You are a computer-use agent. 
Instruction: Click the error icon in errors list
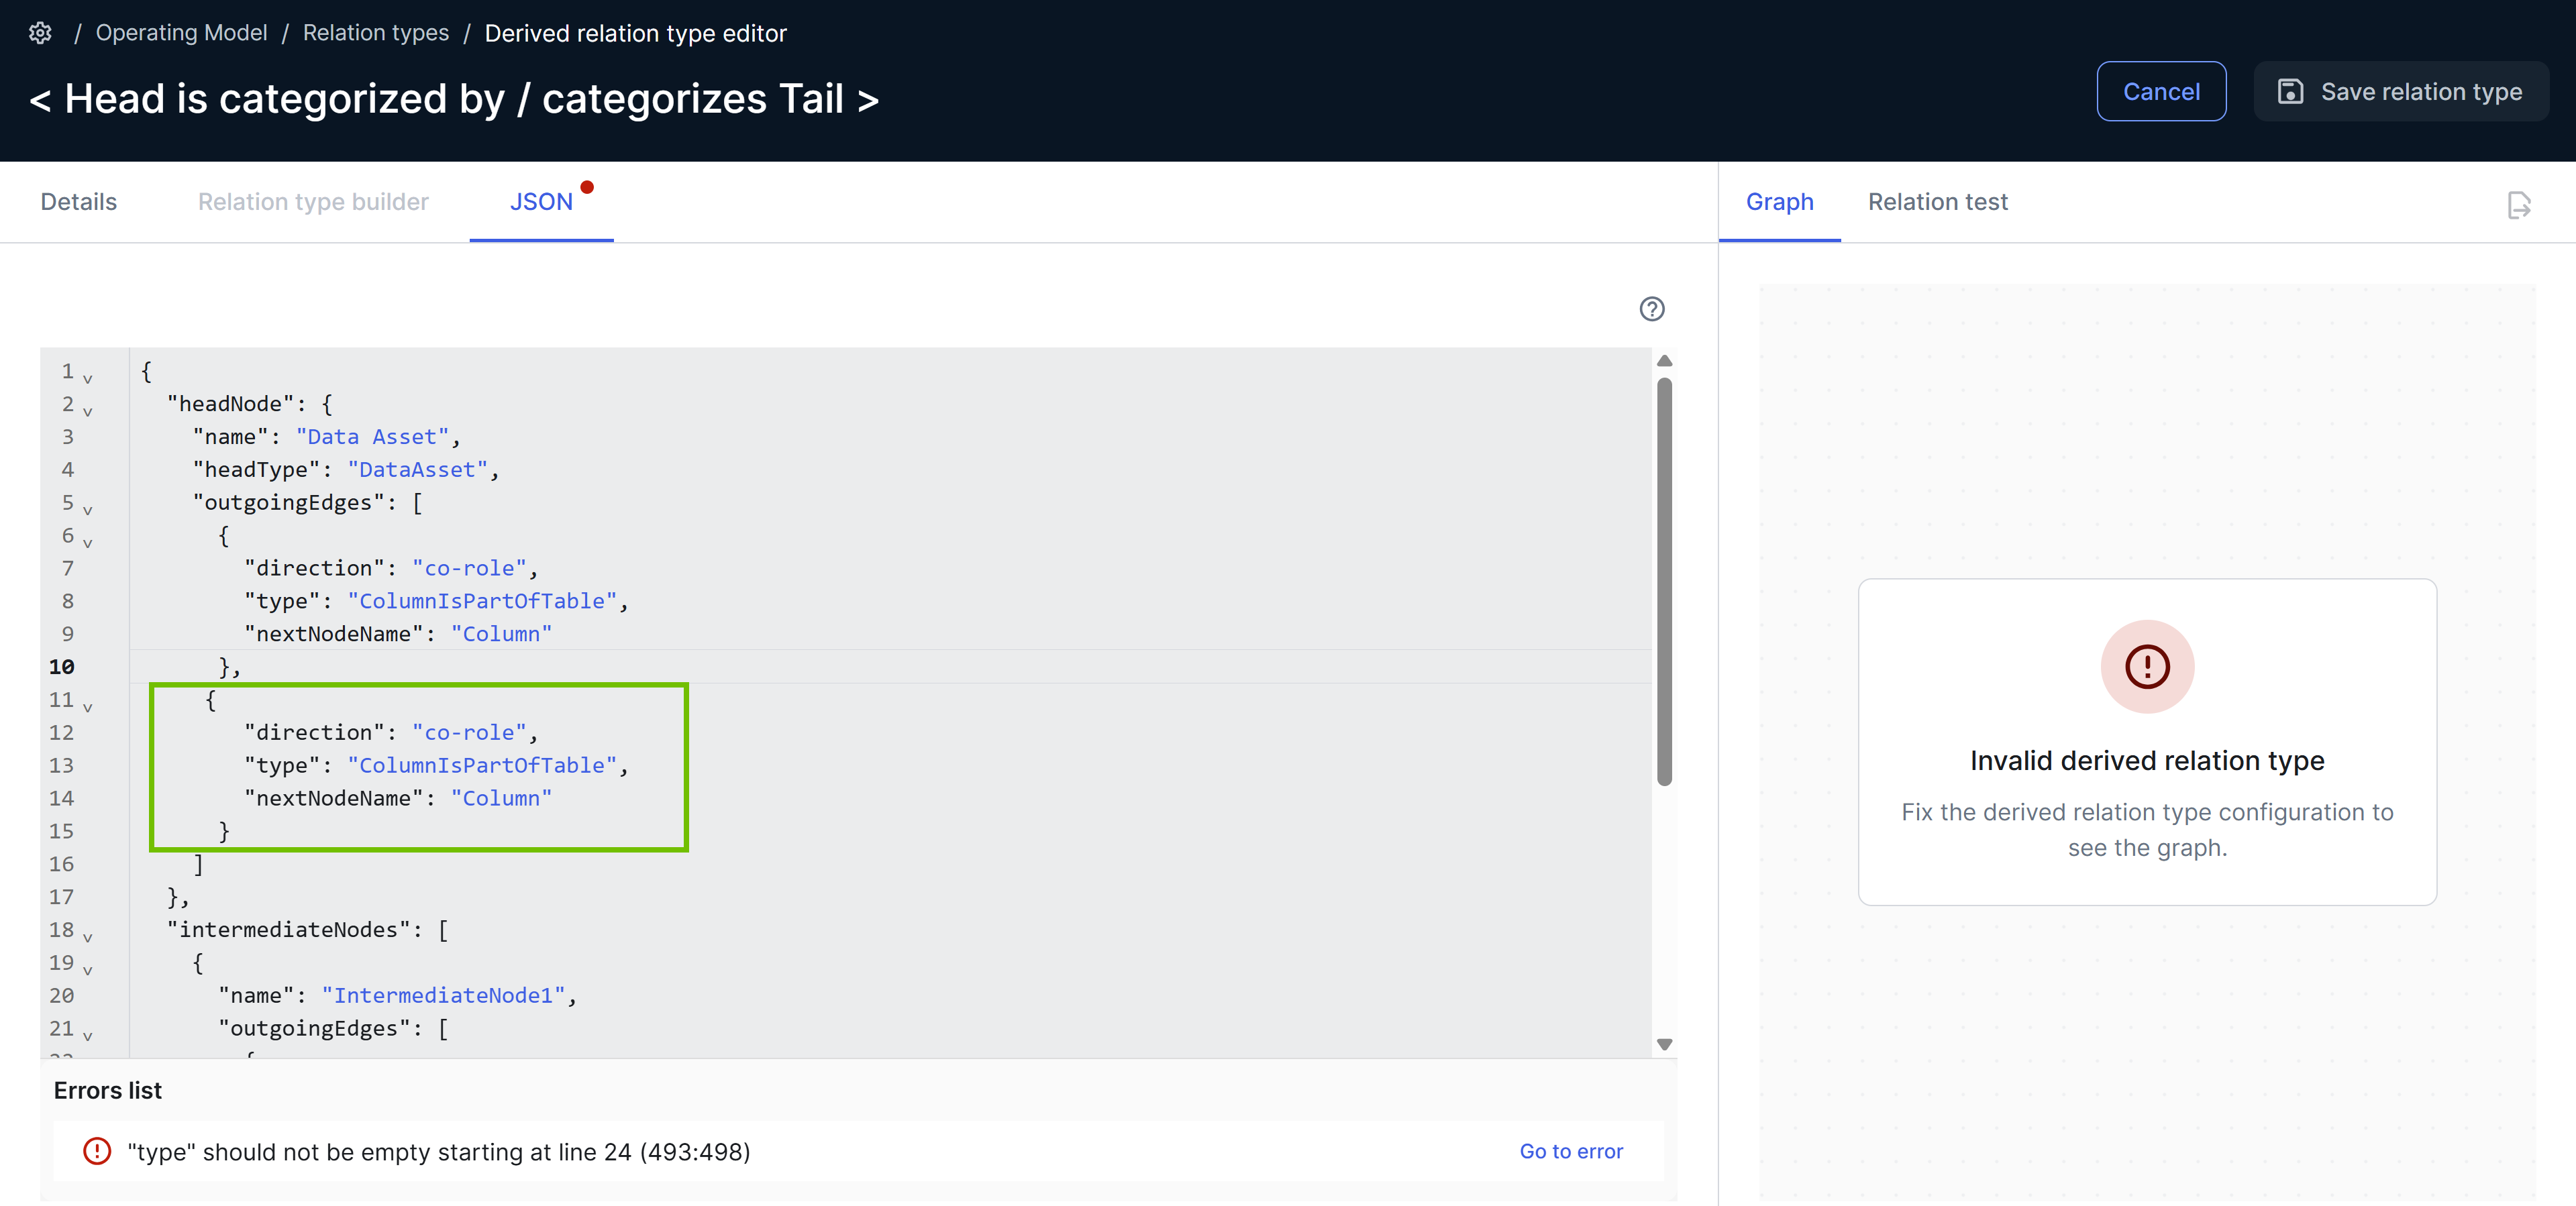[x=97, y=1151]
